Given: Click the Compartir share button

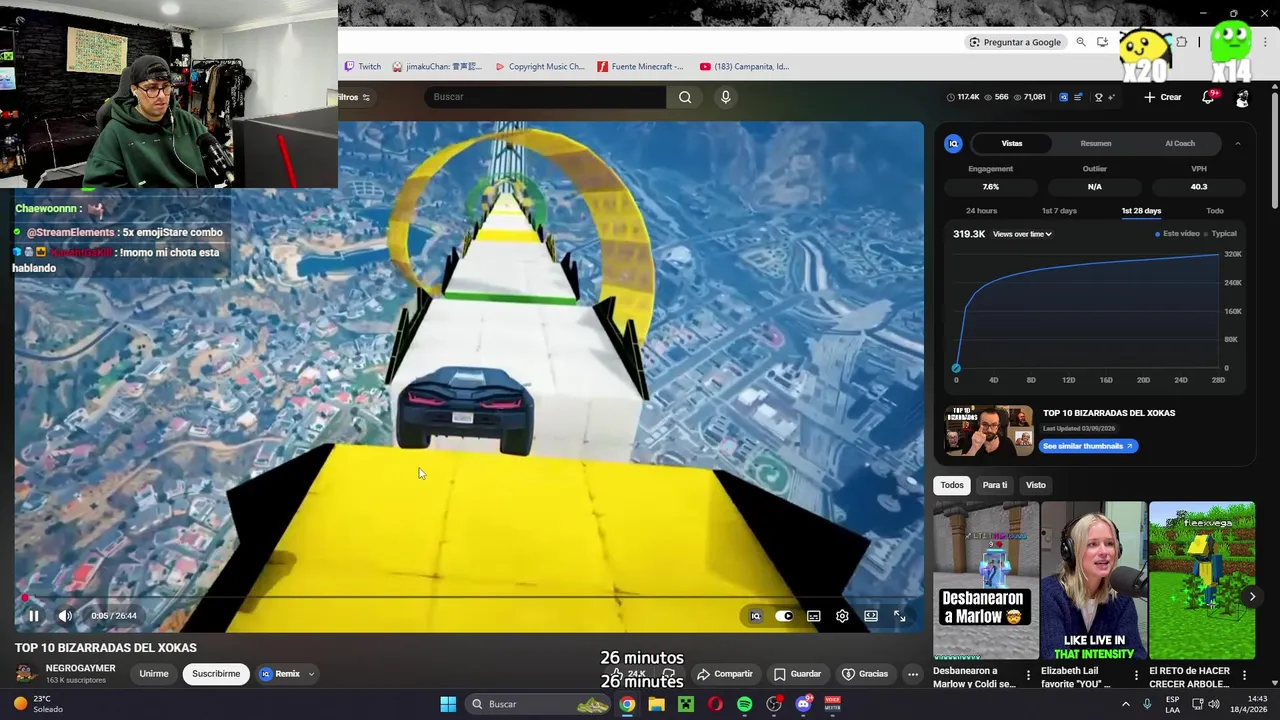Looking at the screenshot, I should (x=725, y=674).
